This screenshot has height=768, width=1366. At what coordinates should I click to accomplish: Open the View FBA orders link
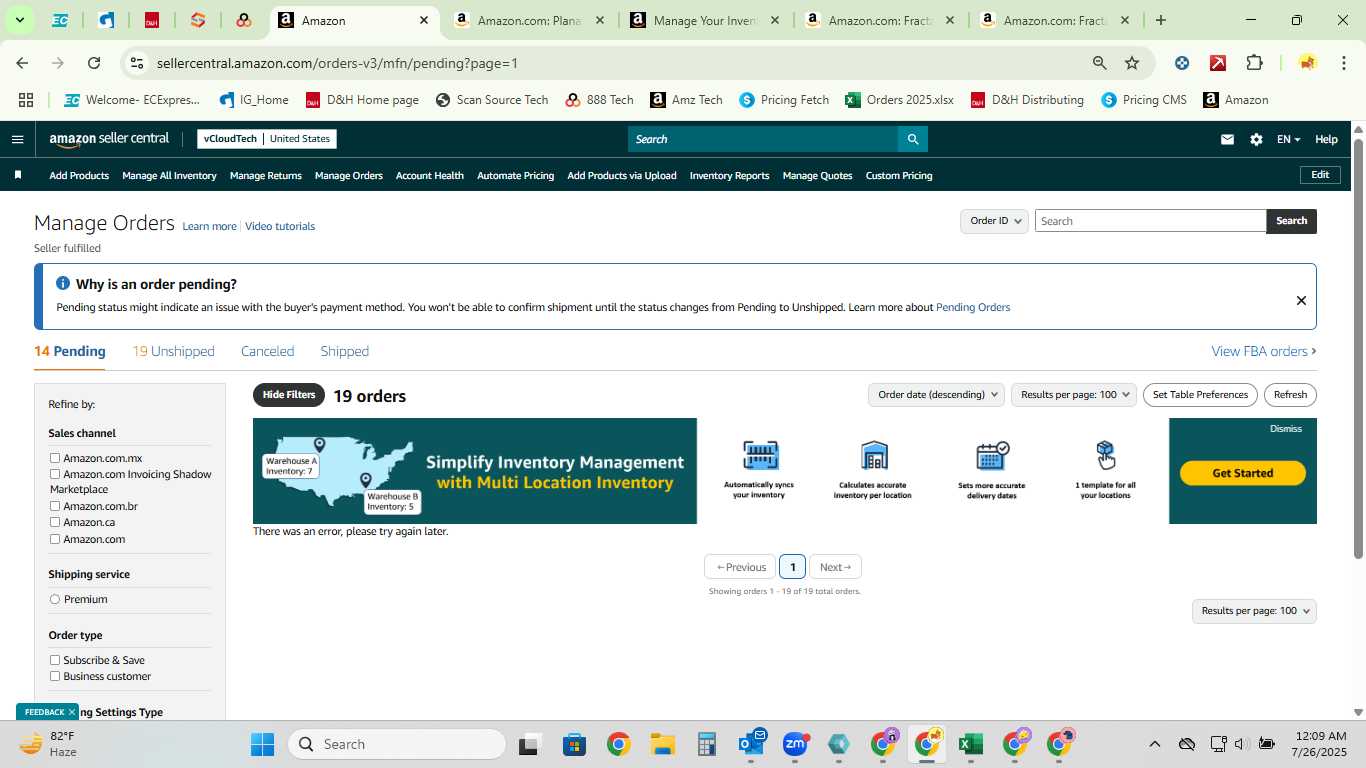coord(1263,351)
